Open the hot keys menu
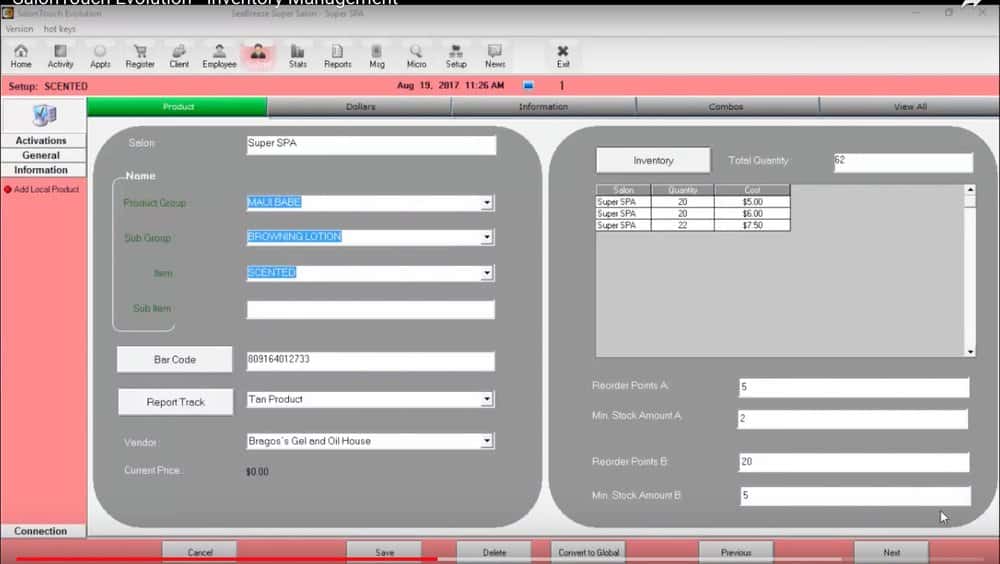This screenshot has height=564, width=1000. [x=59, y=29]
